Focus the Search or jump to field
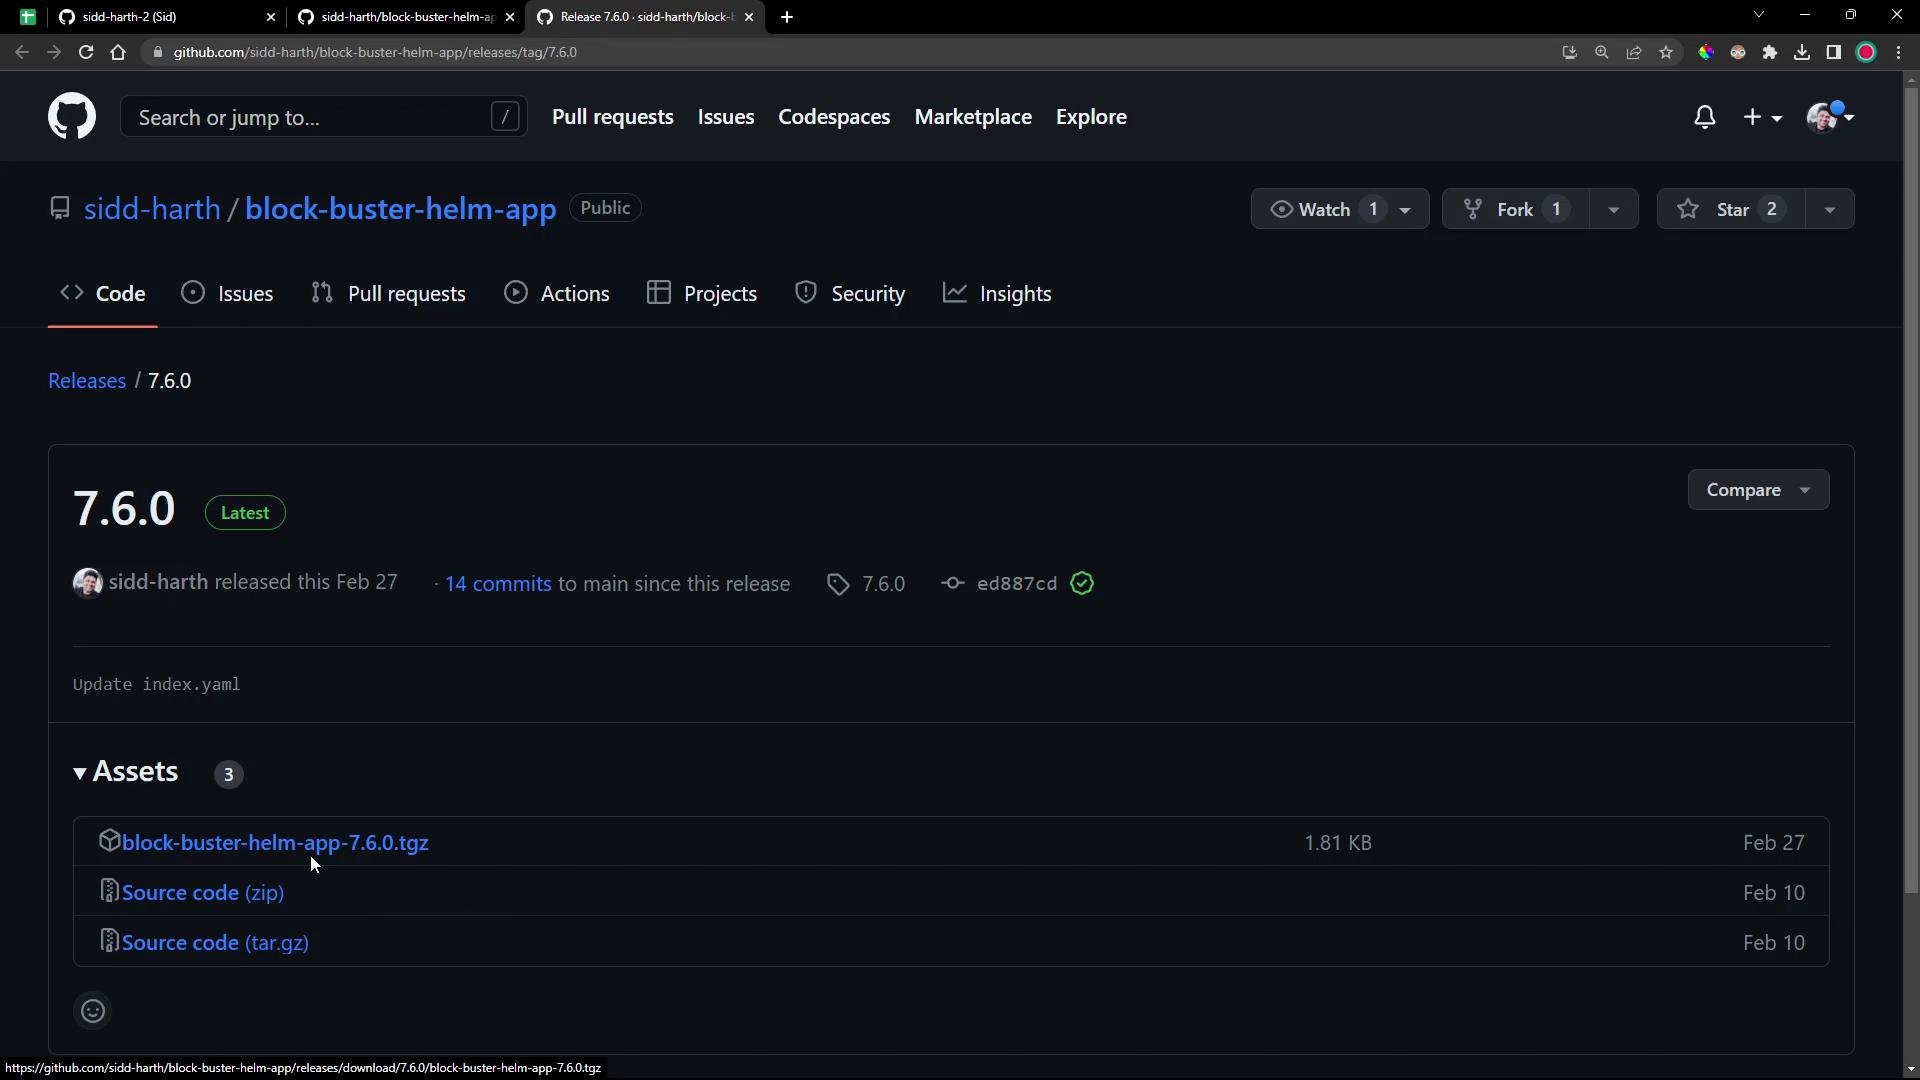The width and height of the screenshot is (1920, 1080). (x=324, y=117)
